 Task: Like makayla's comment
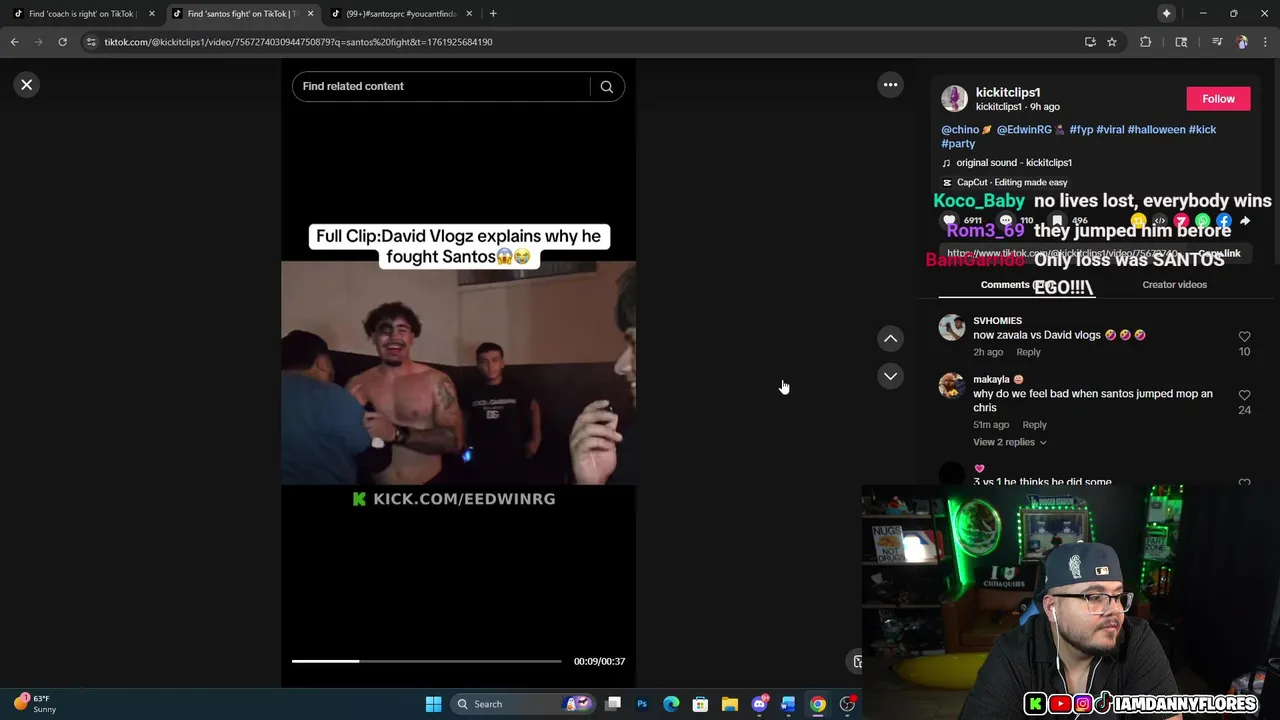(1244, 396)
